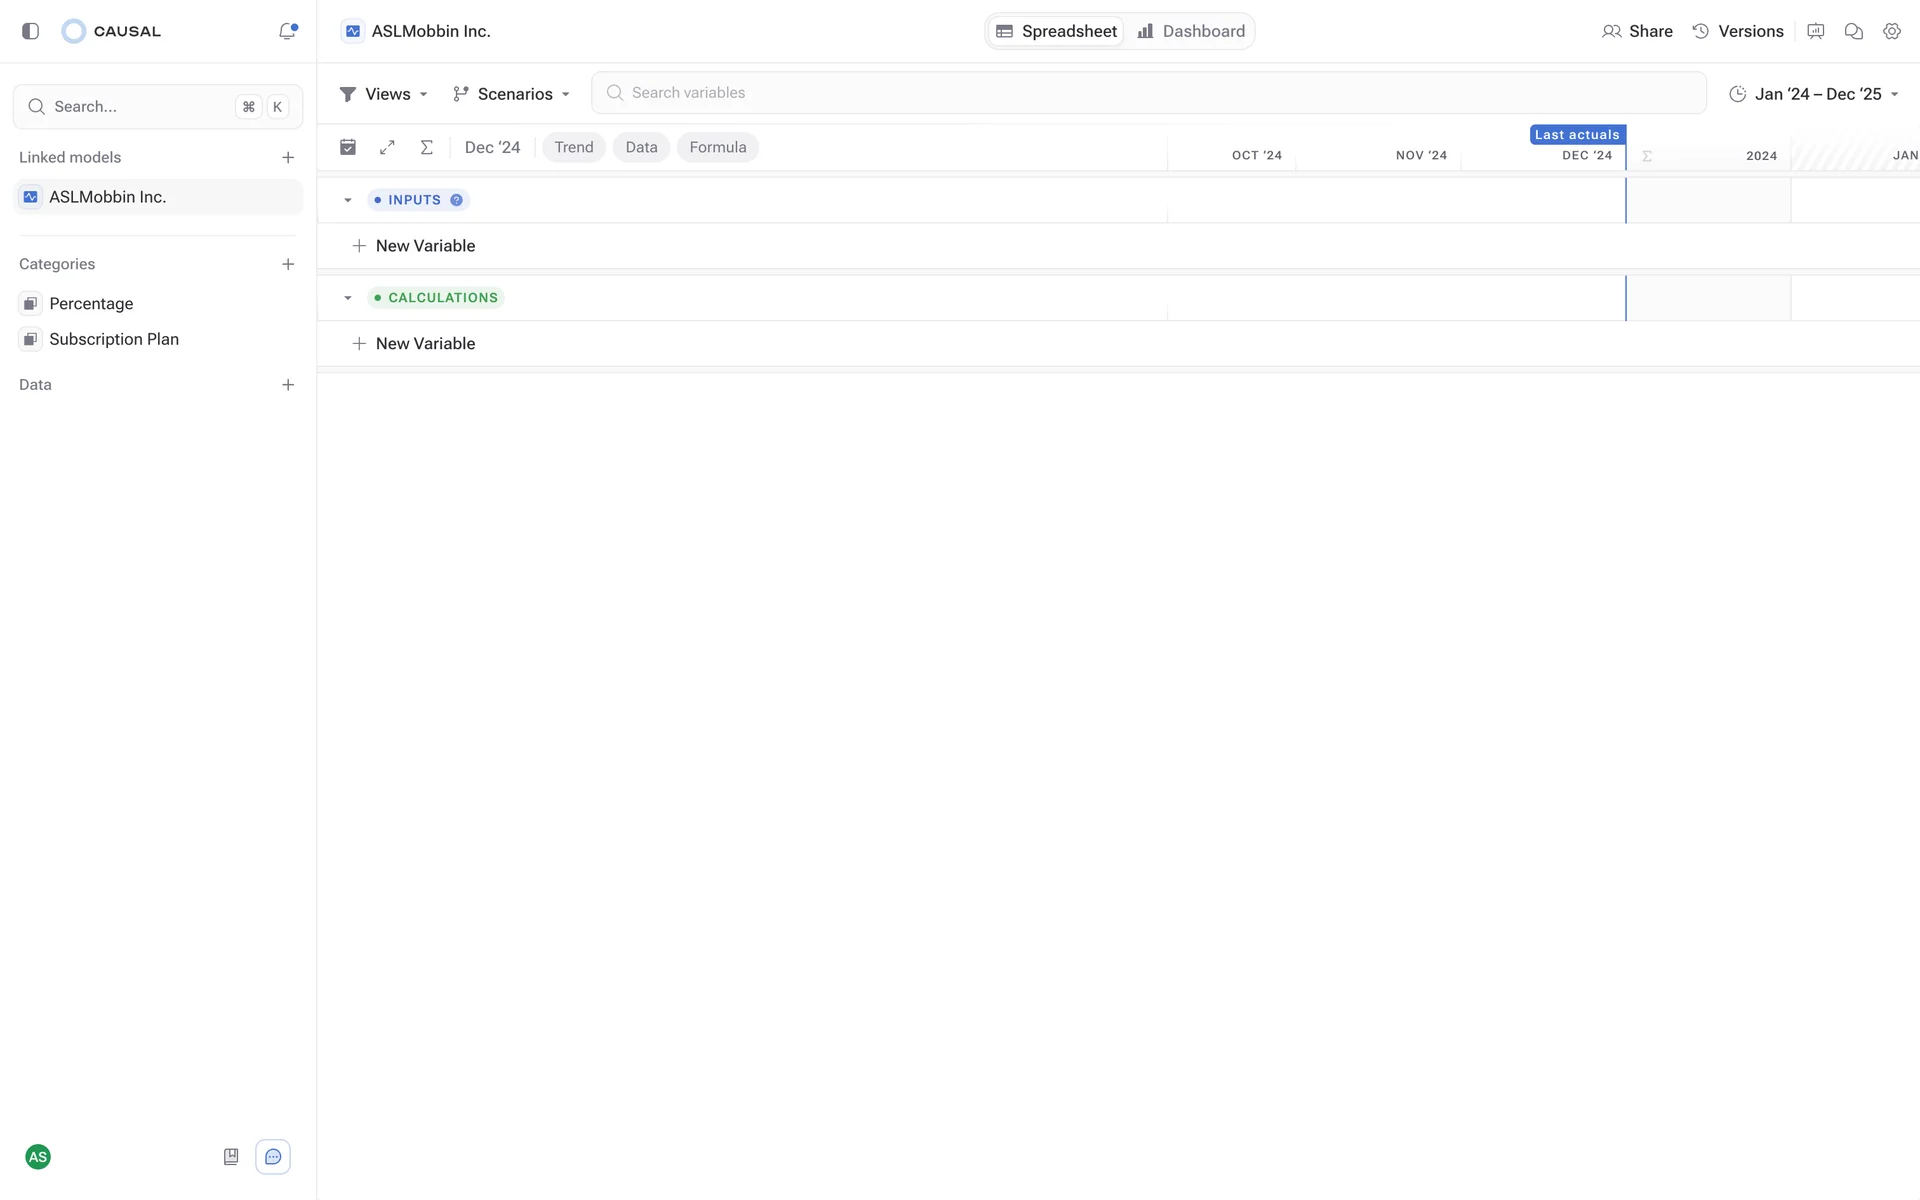Open the chat support bubble button

pos(273,1157)
